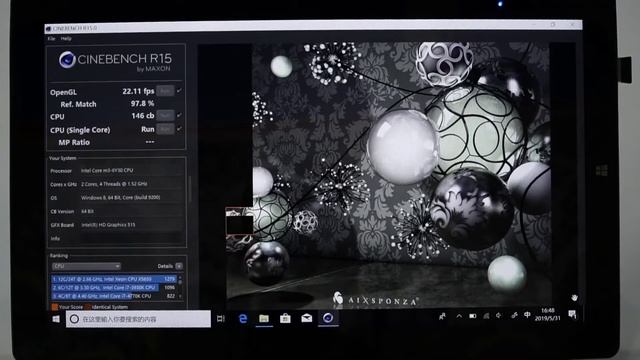Click the Cinebench taskbar icon
The image size is (640, 360).
coord(328,318)
